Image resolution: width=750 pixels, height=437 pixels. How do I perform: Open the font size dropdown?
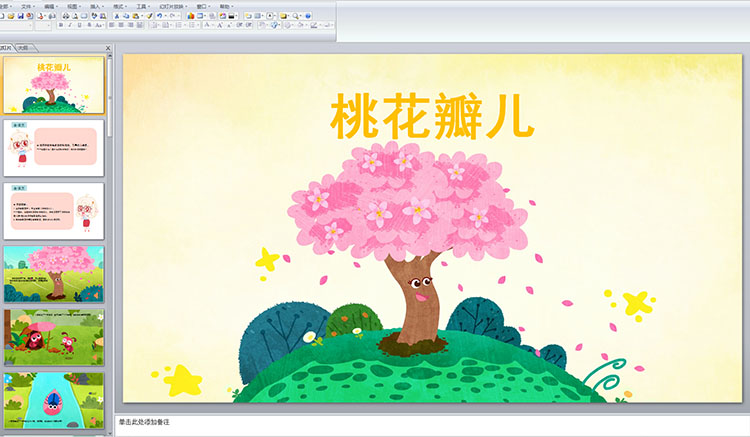[49, 25]
